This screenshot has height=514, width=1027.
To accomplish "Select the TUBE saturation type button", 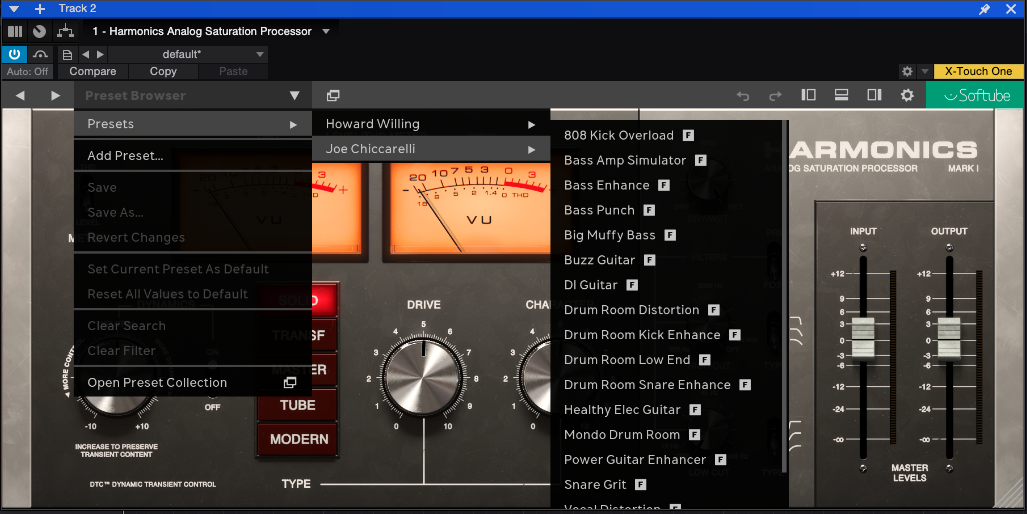I will (x=298, y=405).
